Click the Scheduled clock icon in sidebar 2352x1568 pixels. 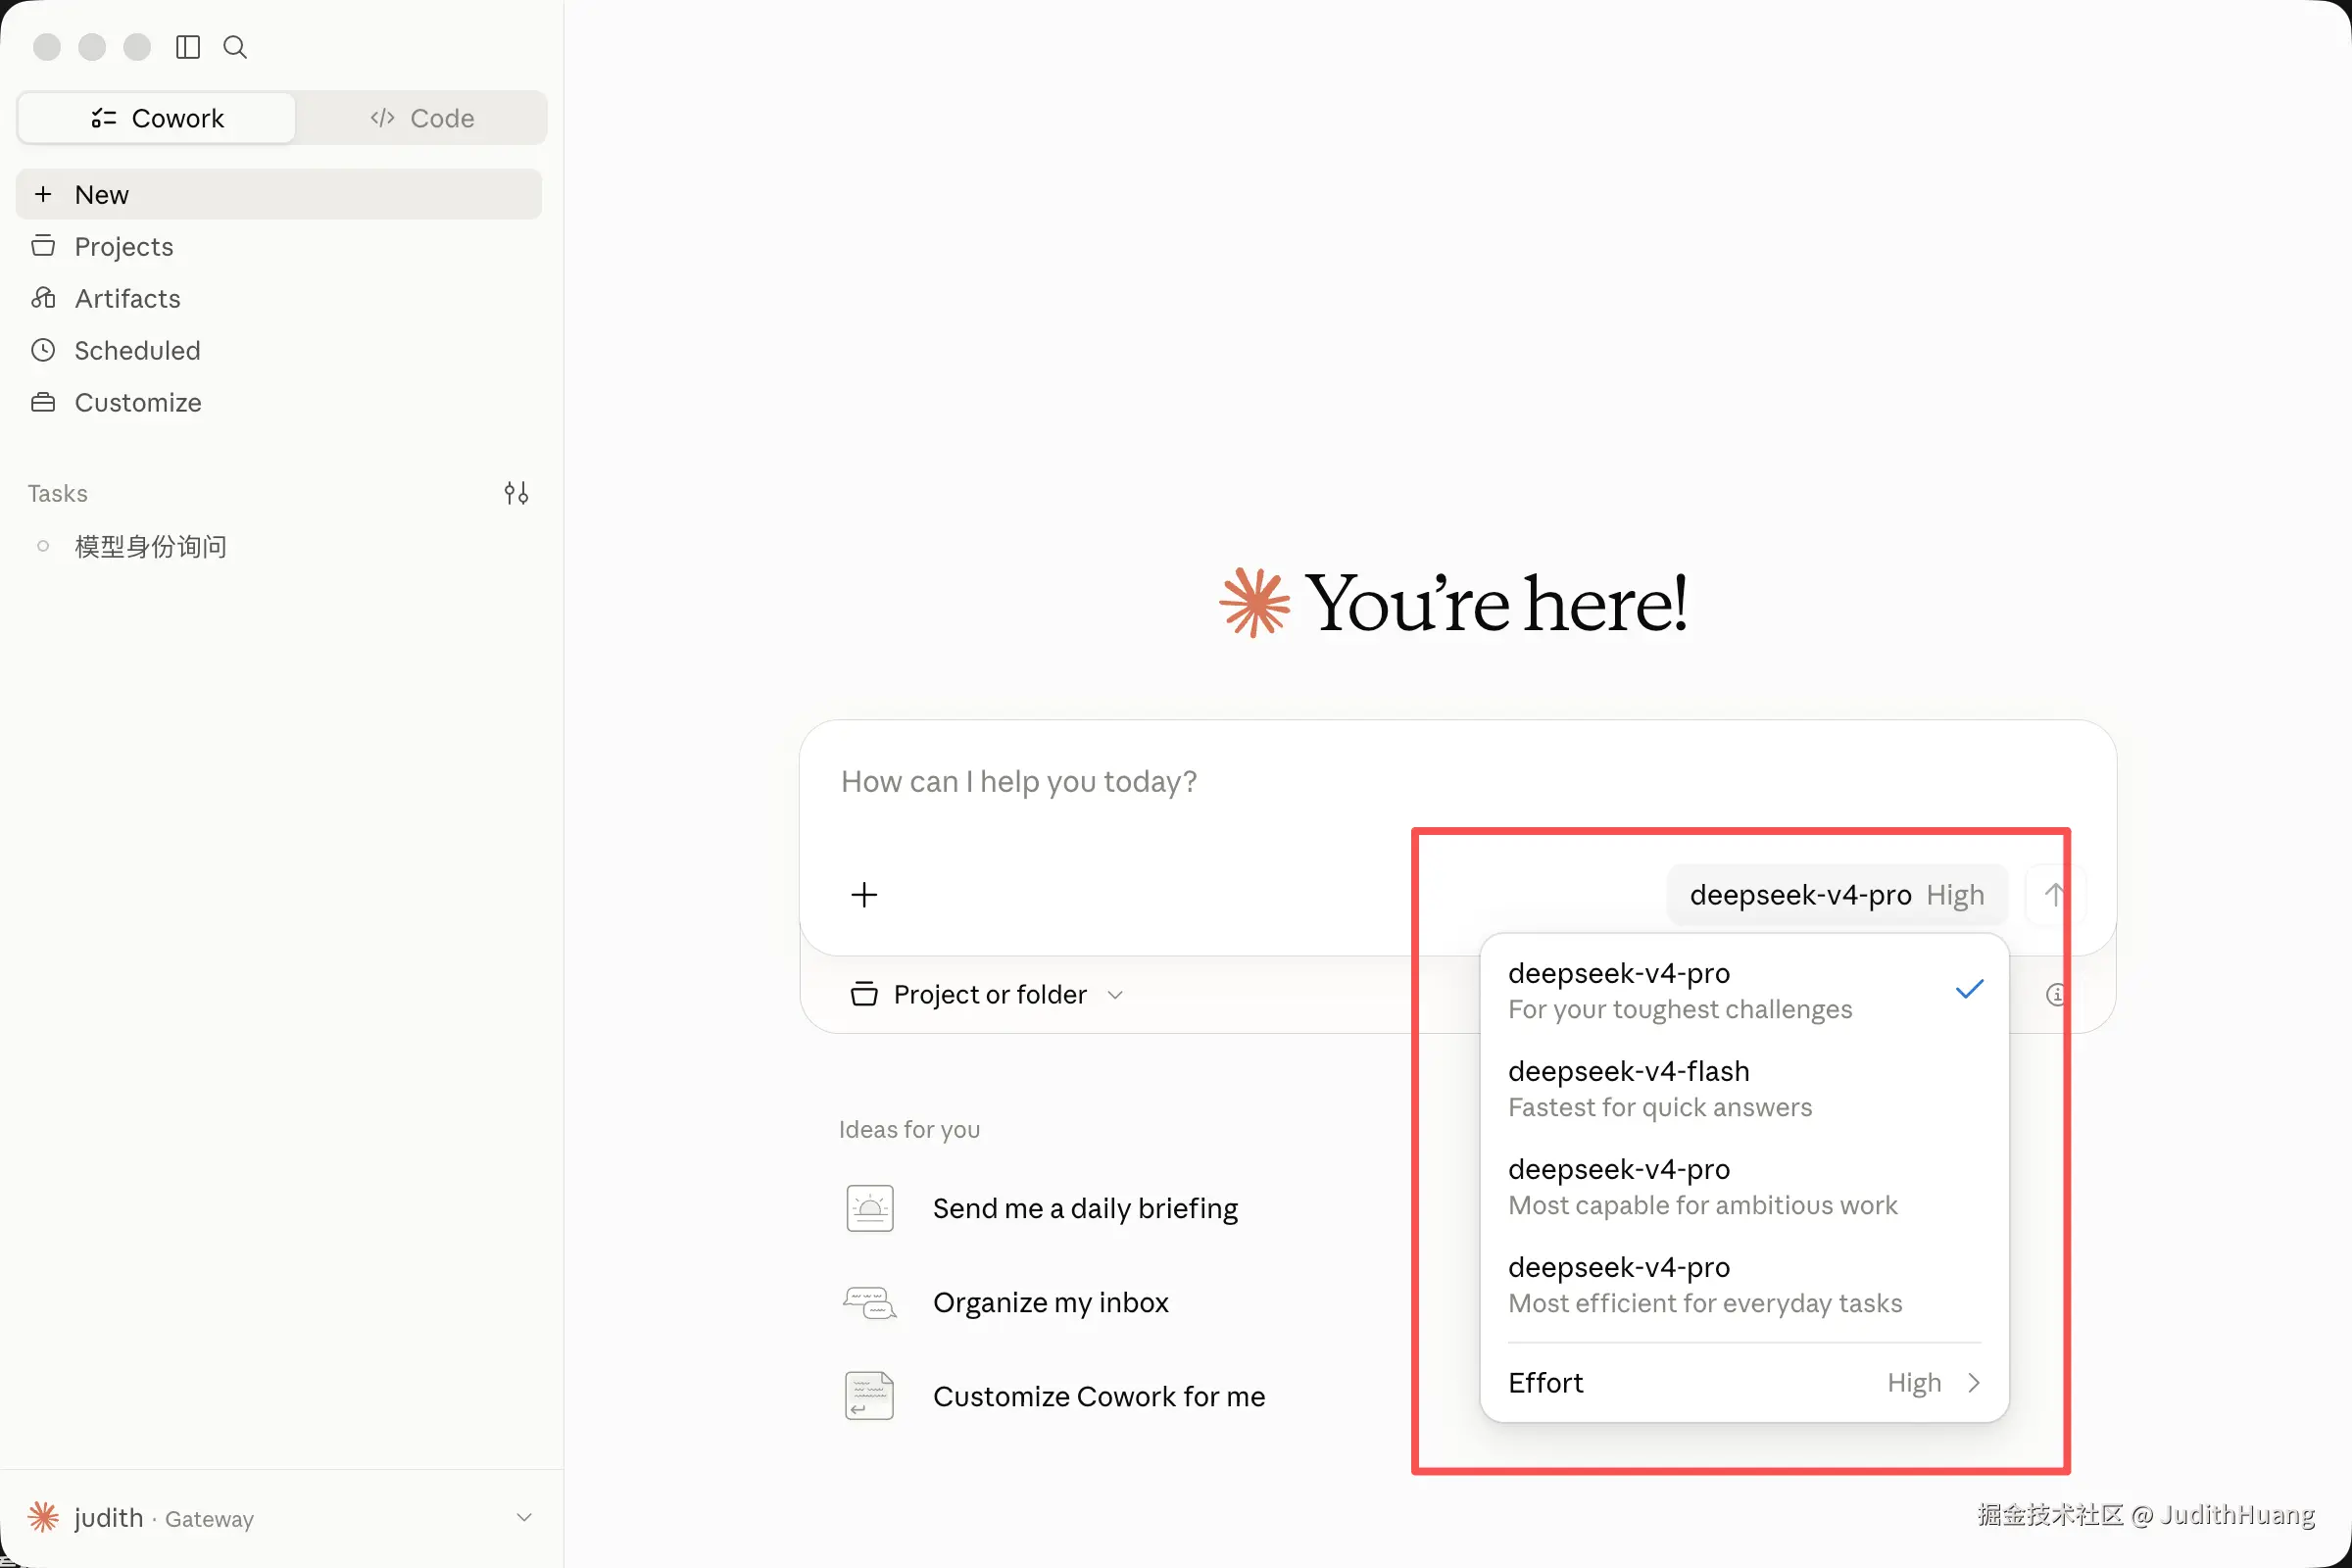[x=43, y=350]
